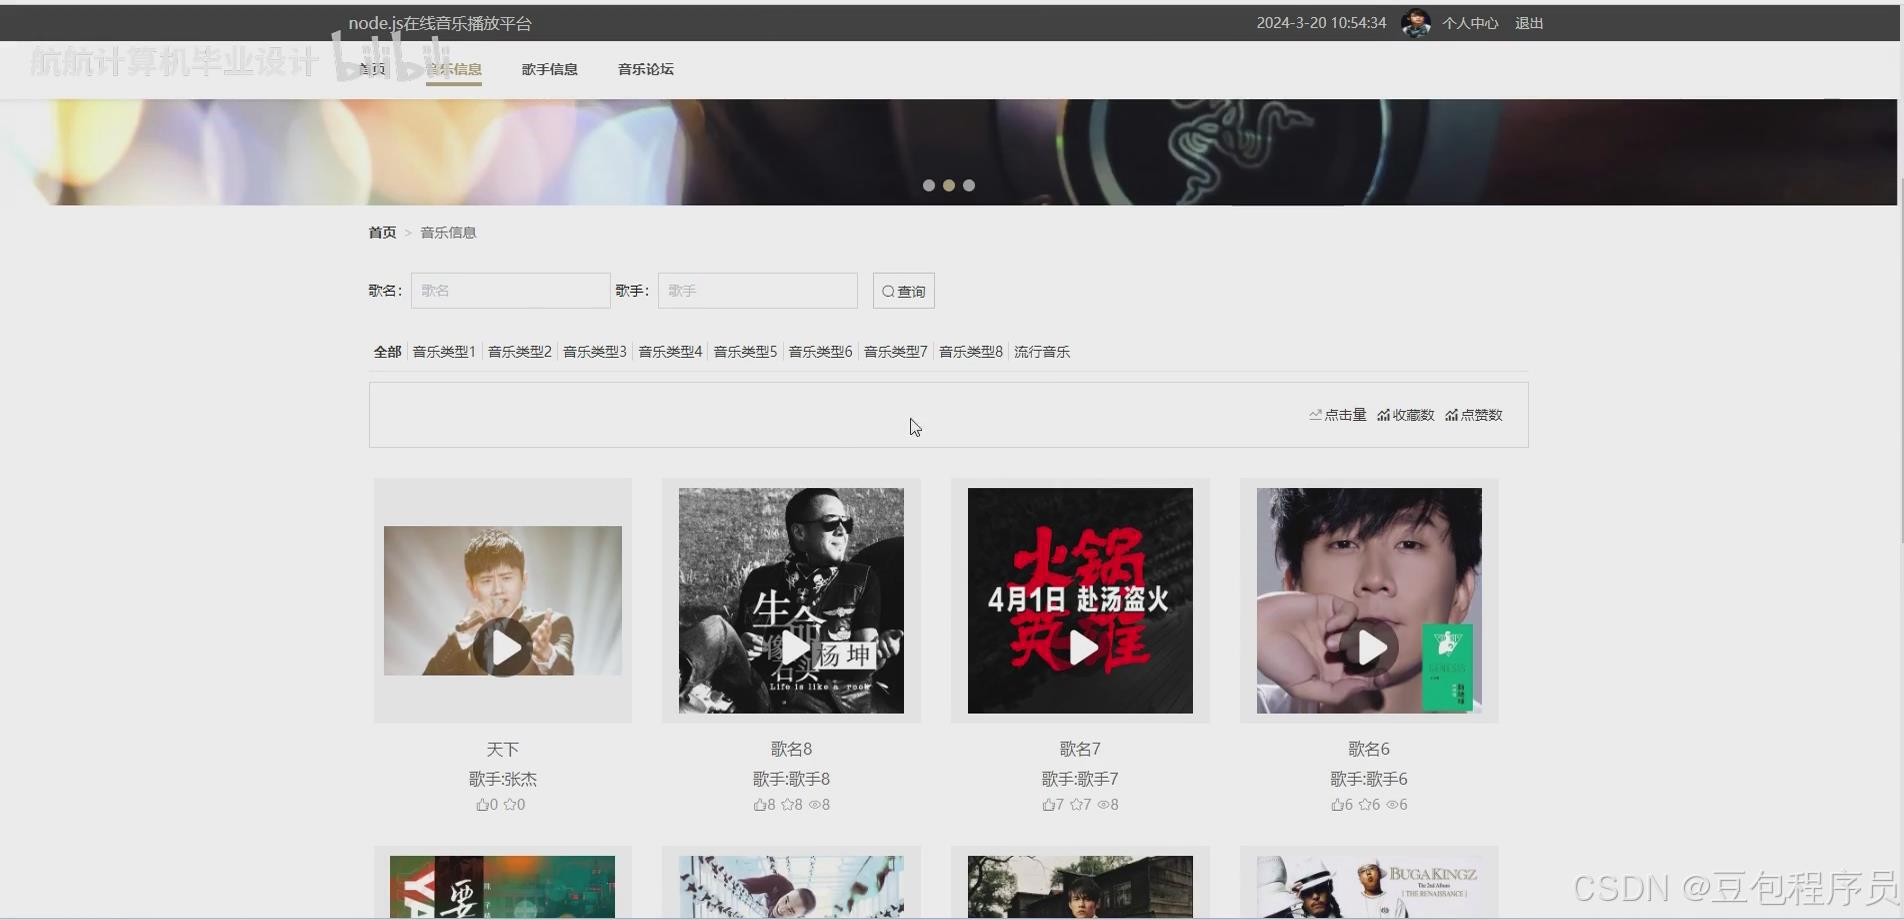The image size is (1904, 920).
Task: Click eye views icon under 歌名7
Action: click(1104, 804)
